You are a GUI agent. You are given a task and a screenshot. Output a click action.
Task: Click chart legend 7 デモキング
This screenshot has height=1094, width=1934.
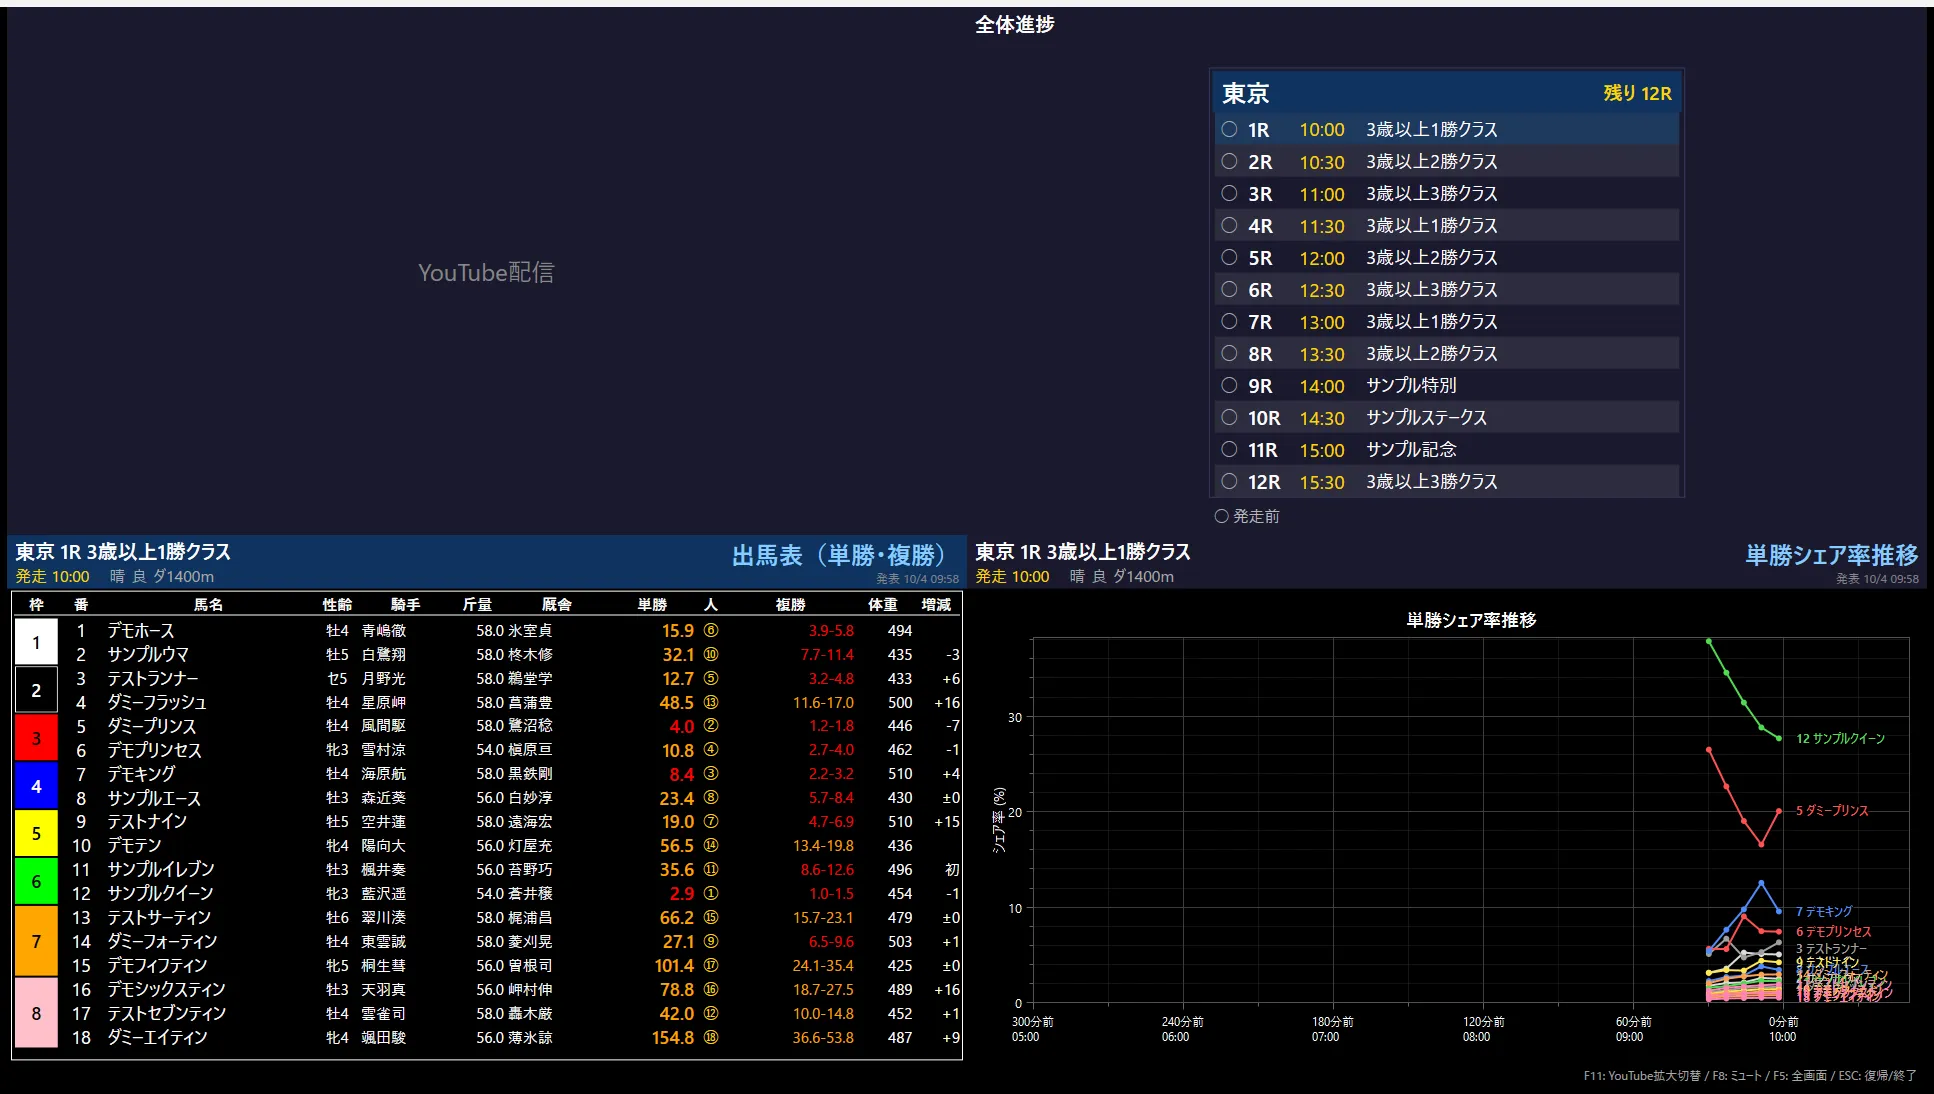(1824, 912)
